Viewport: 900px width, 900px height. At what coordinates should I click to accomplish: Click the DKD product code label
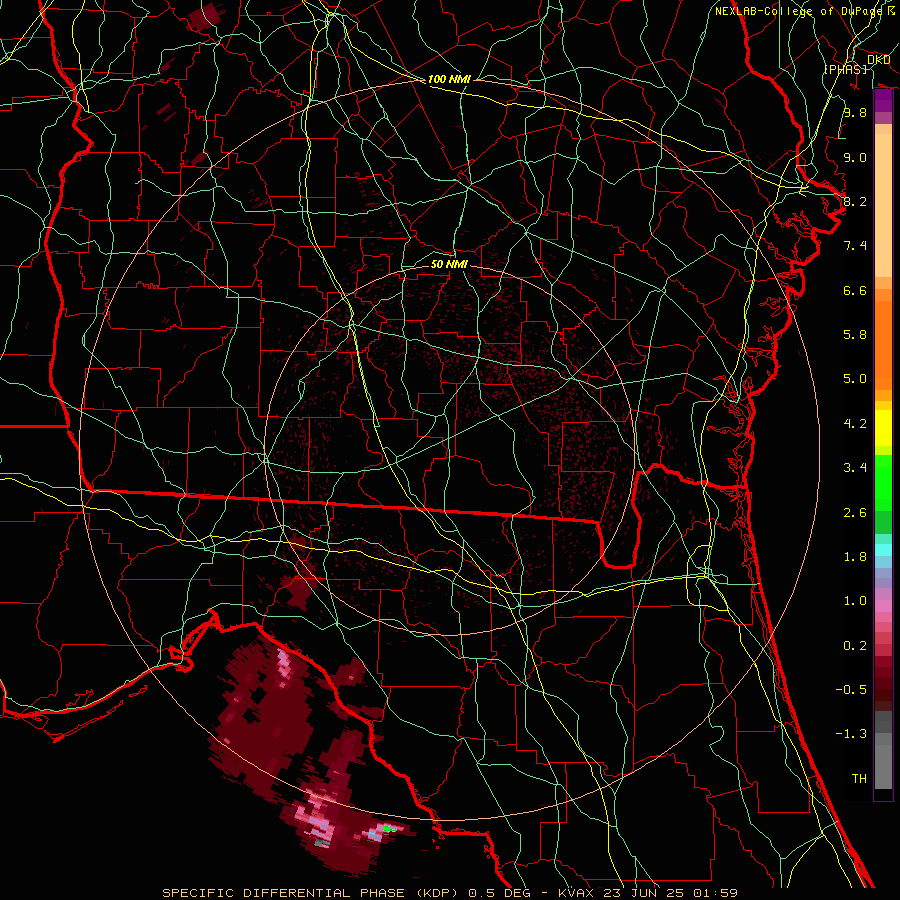tap(878, 60)
